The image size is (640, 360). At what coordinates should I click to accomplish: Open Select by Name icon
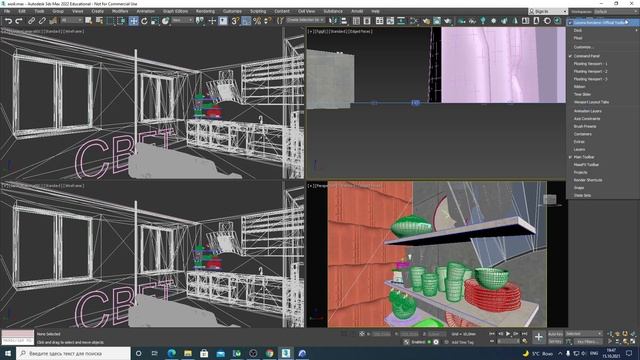pos(99,21)
